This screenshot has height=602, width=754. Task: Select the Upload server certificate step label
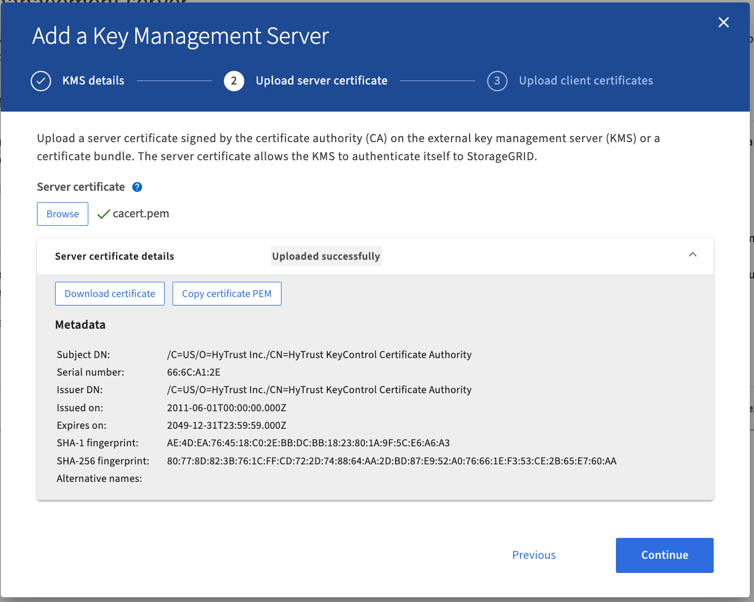[x=321, y=81]
